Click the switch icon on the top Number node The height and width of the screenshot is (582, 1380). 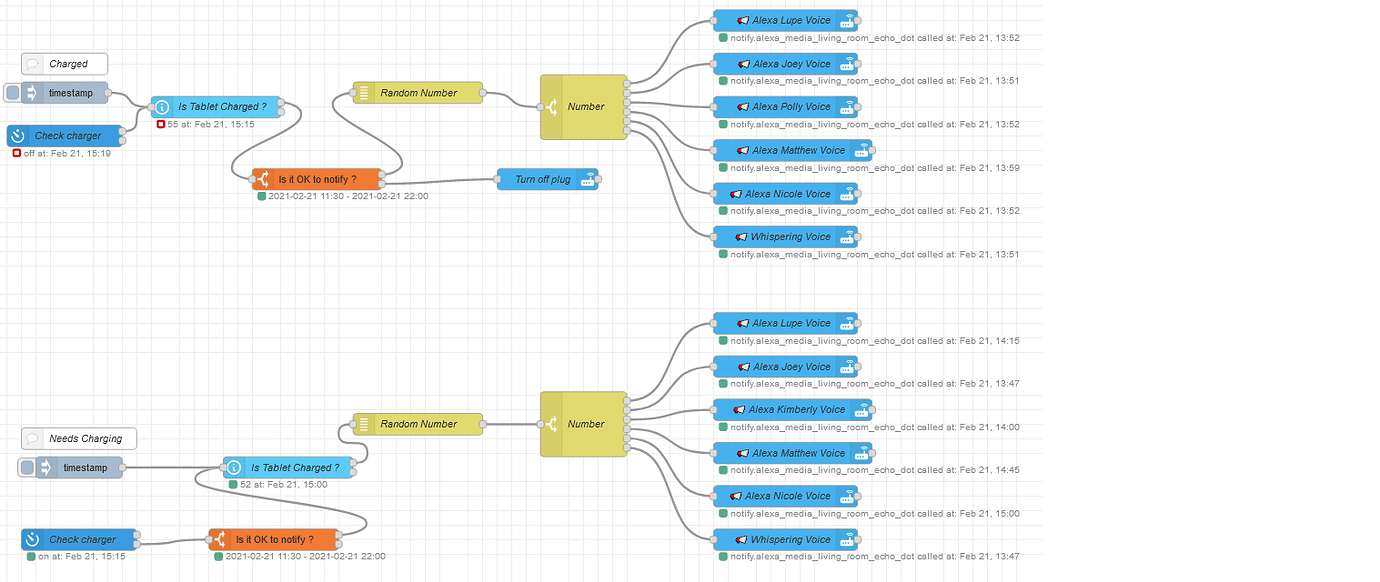click(553, 106)
